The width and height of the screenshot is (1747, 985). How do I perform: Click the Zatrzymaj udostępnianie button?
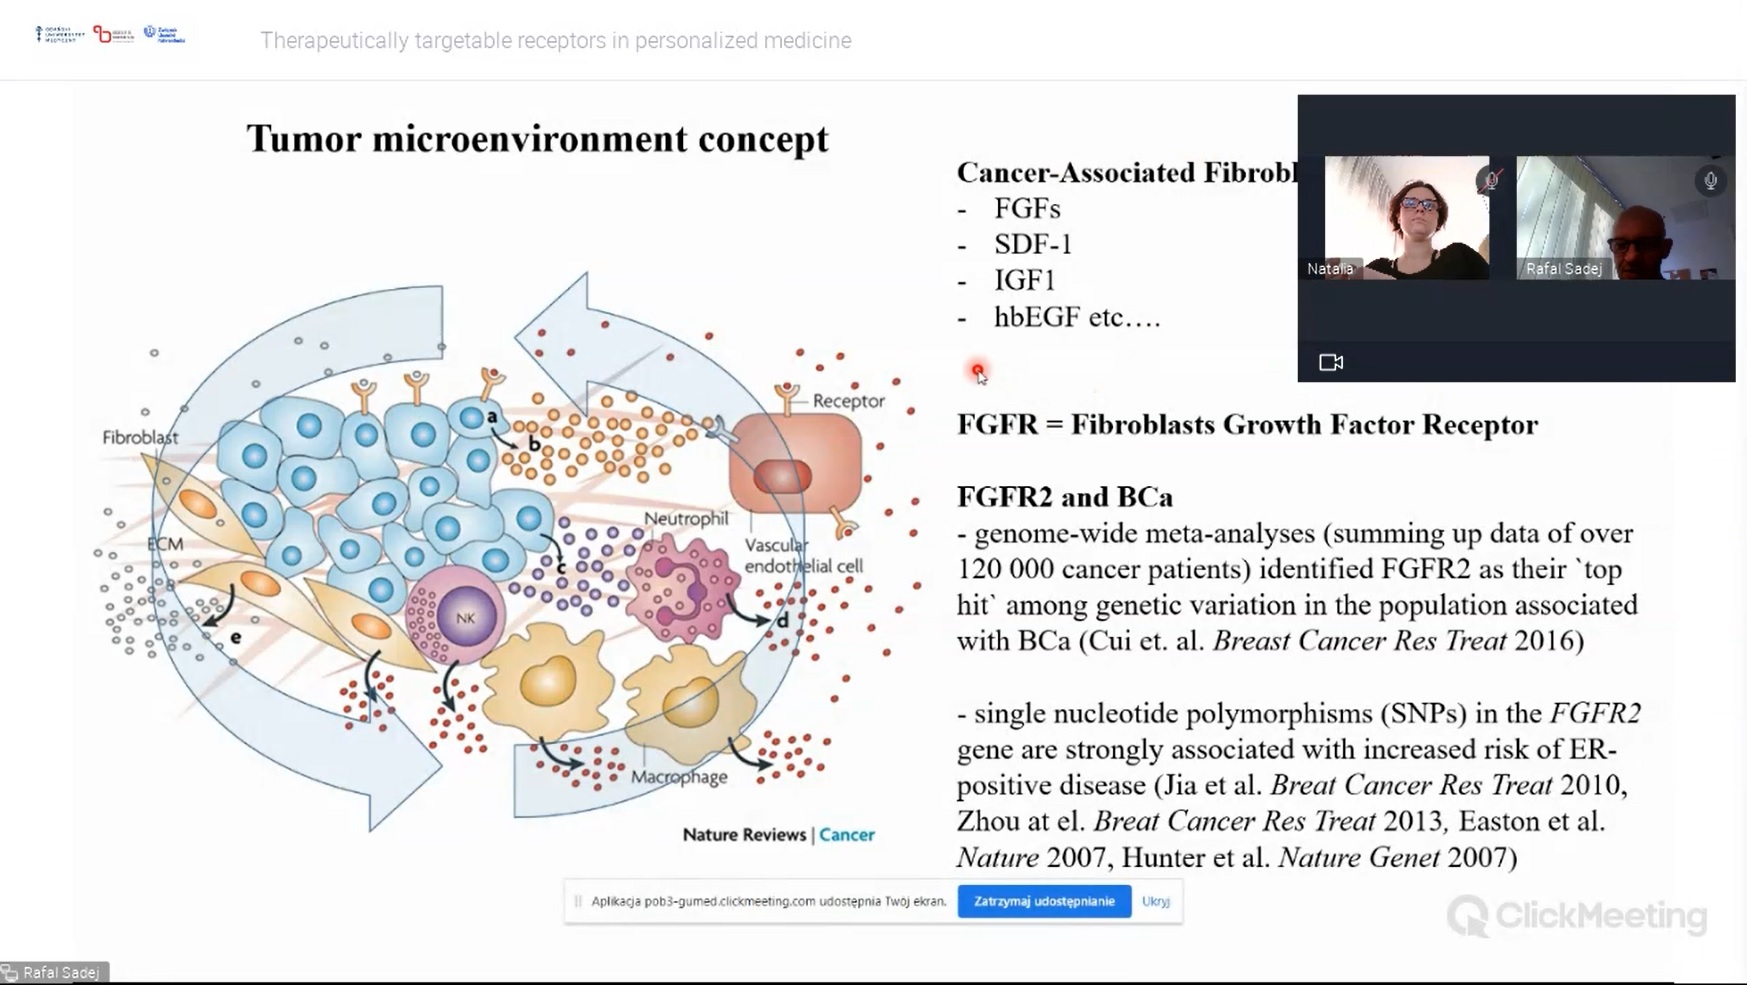1043,901
